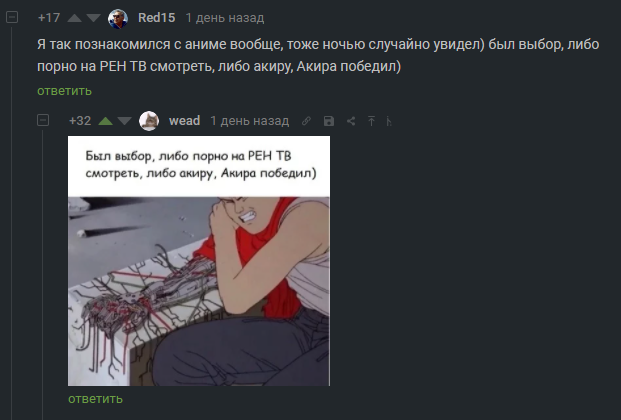
Task: Reply to Red15's comment
Action: pyautogui.click(x=64, y=91)
